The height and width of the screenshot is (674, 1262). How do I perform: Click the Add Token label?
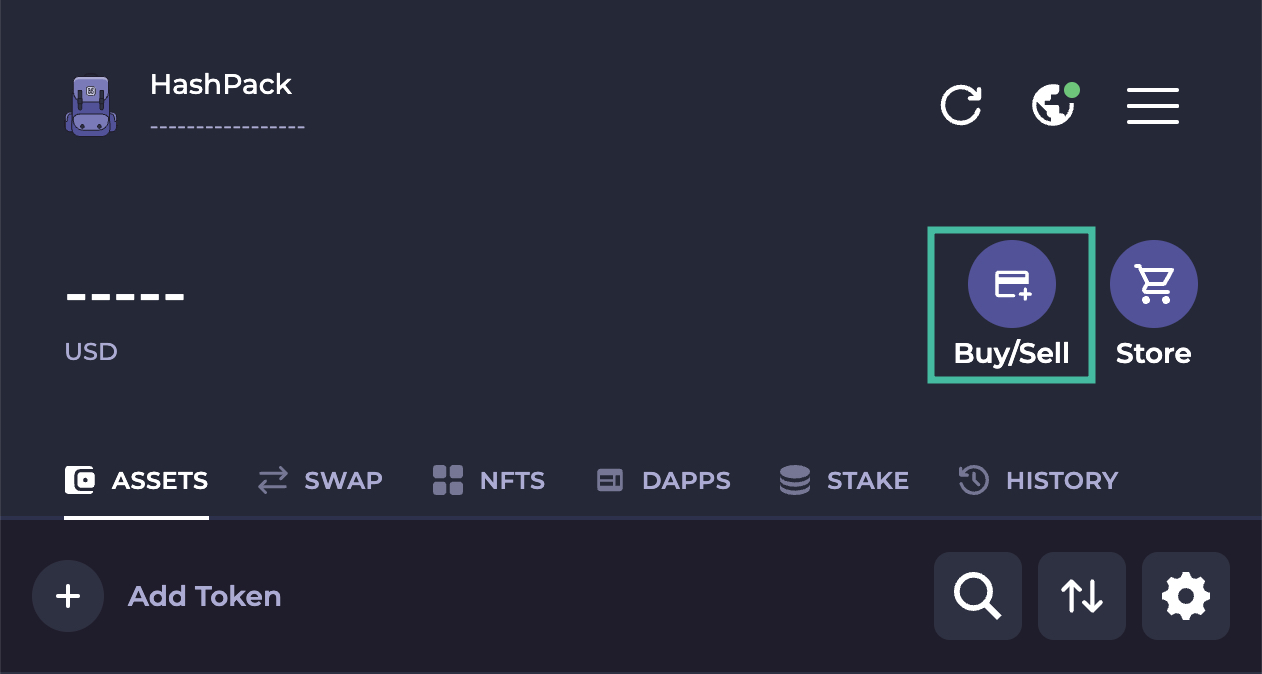coord(205,597)
